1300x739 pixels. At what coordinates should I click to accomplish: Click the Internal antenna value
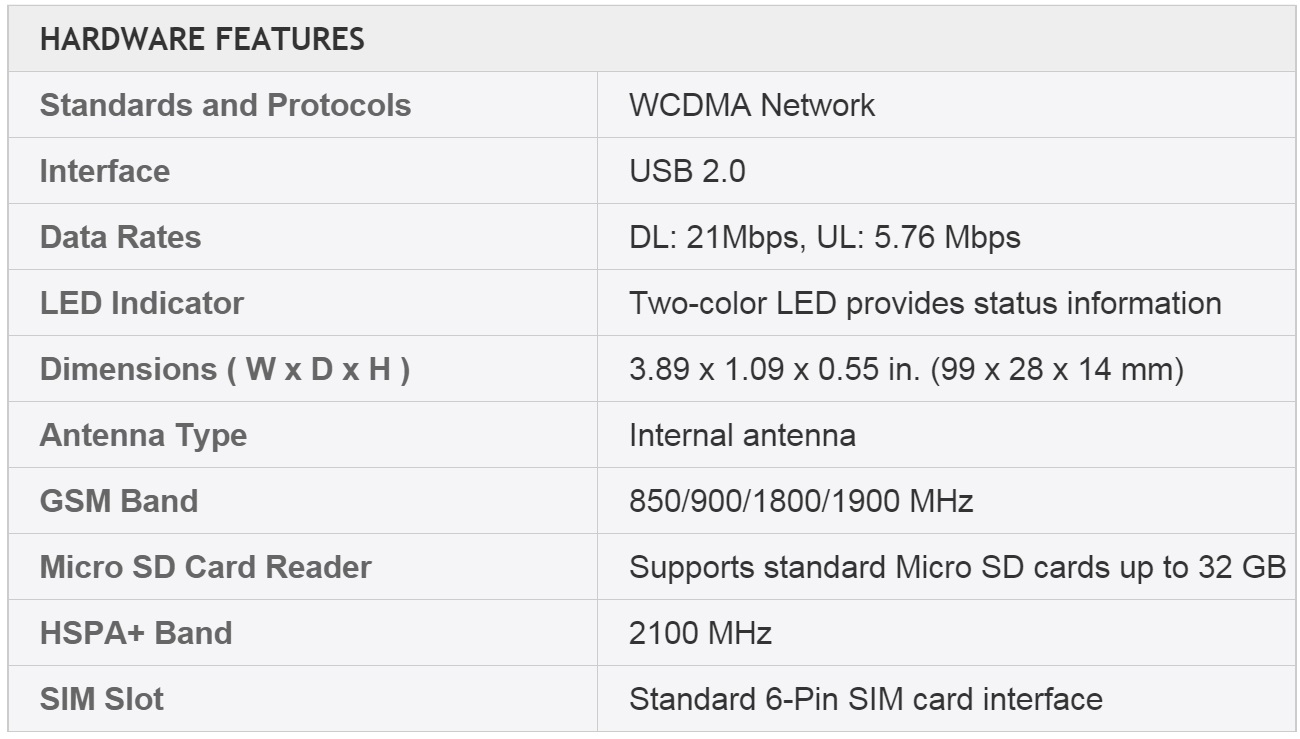click(741, 435)
